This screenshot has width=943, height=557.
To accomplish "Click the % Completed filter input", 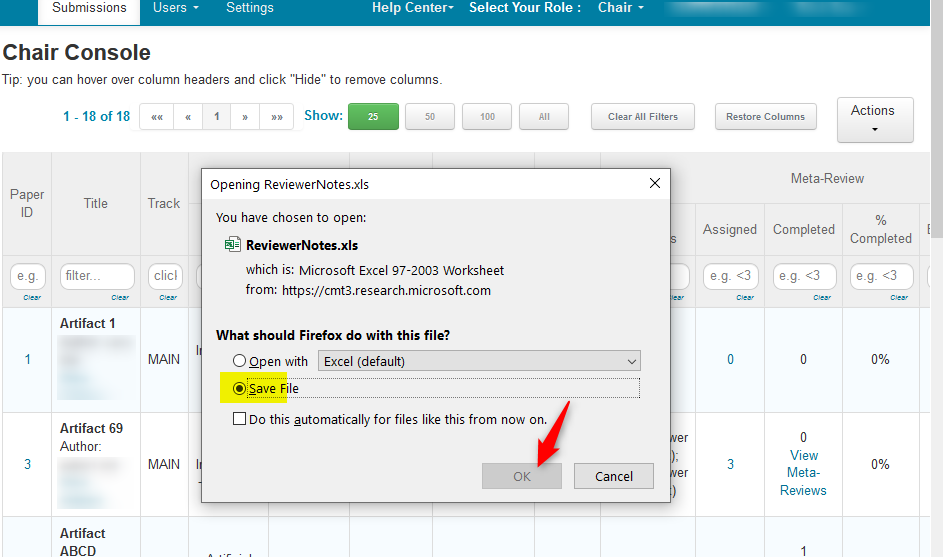I will (882, 276).
